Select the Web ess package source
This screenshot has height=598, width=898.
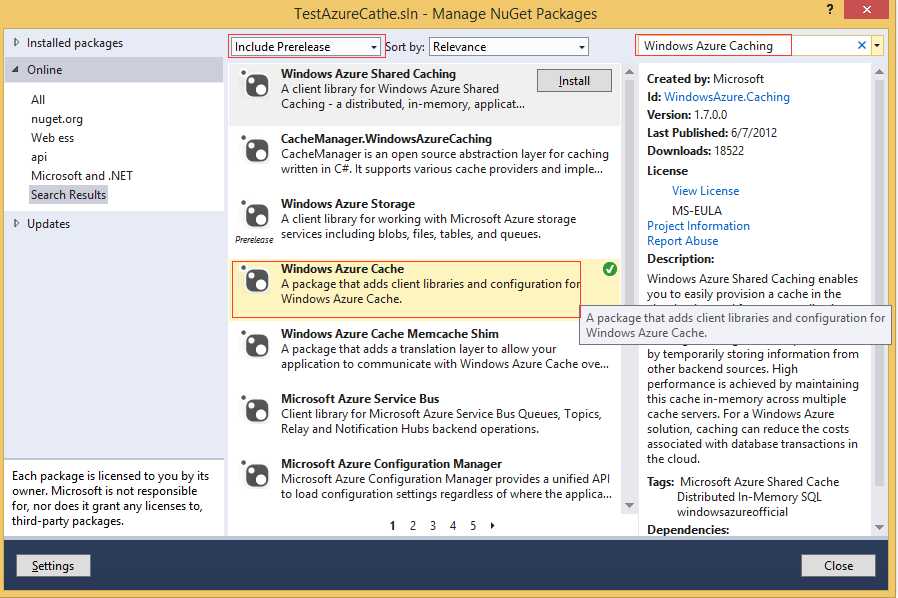pos(52,138)
